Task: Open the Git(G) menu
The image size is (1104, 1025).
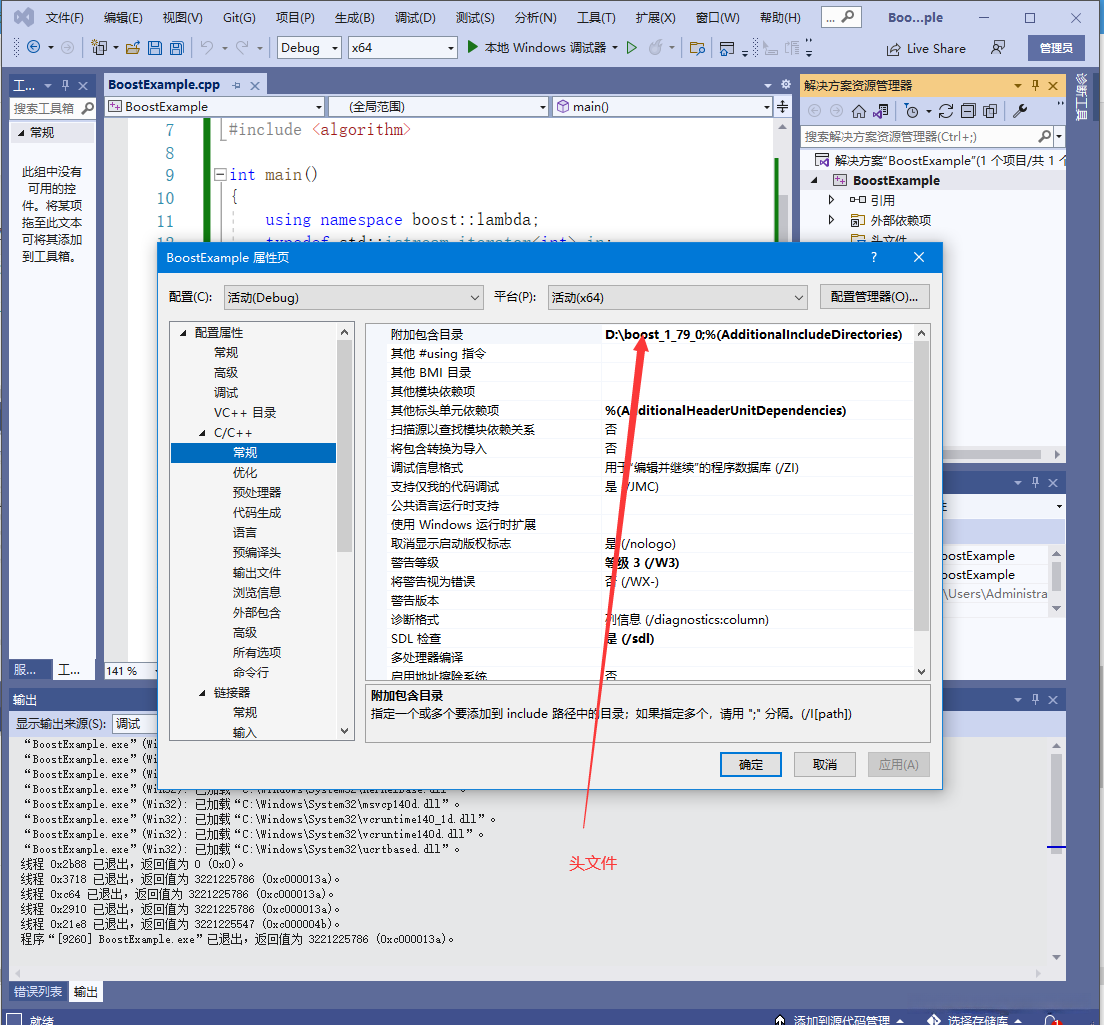Action: click(x=239, y=18)
